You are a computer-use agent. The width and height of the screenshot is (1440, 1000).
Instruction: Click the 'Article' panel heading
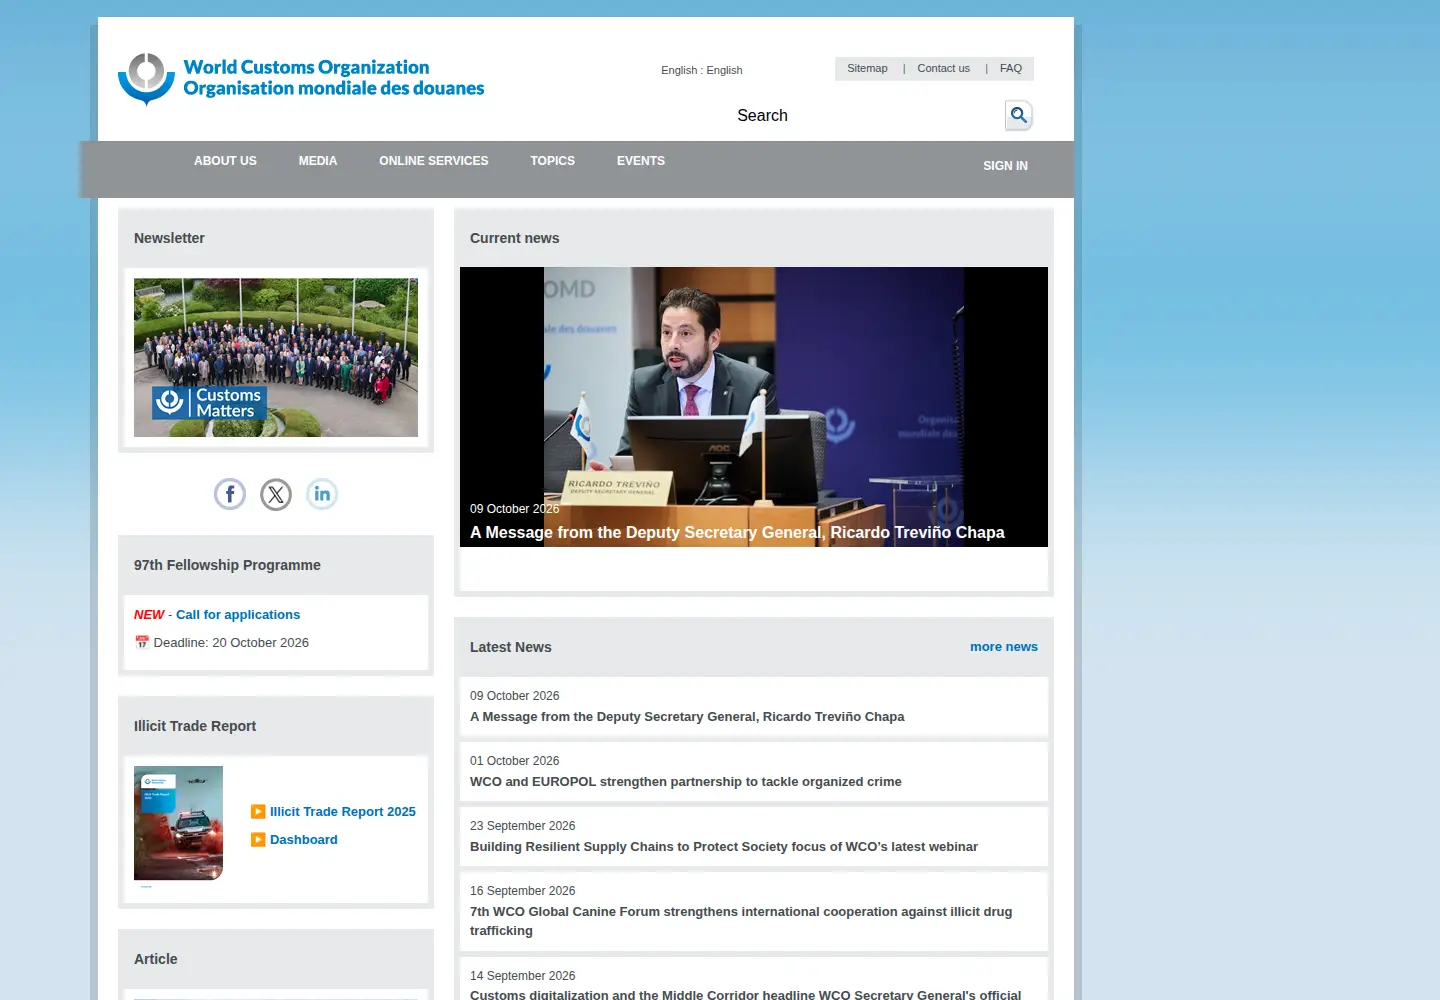point(156,959)
